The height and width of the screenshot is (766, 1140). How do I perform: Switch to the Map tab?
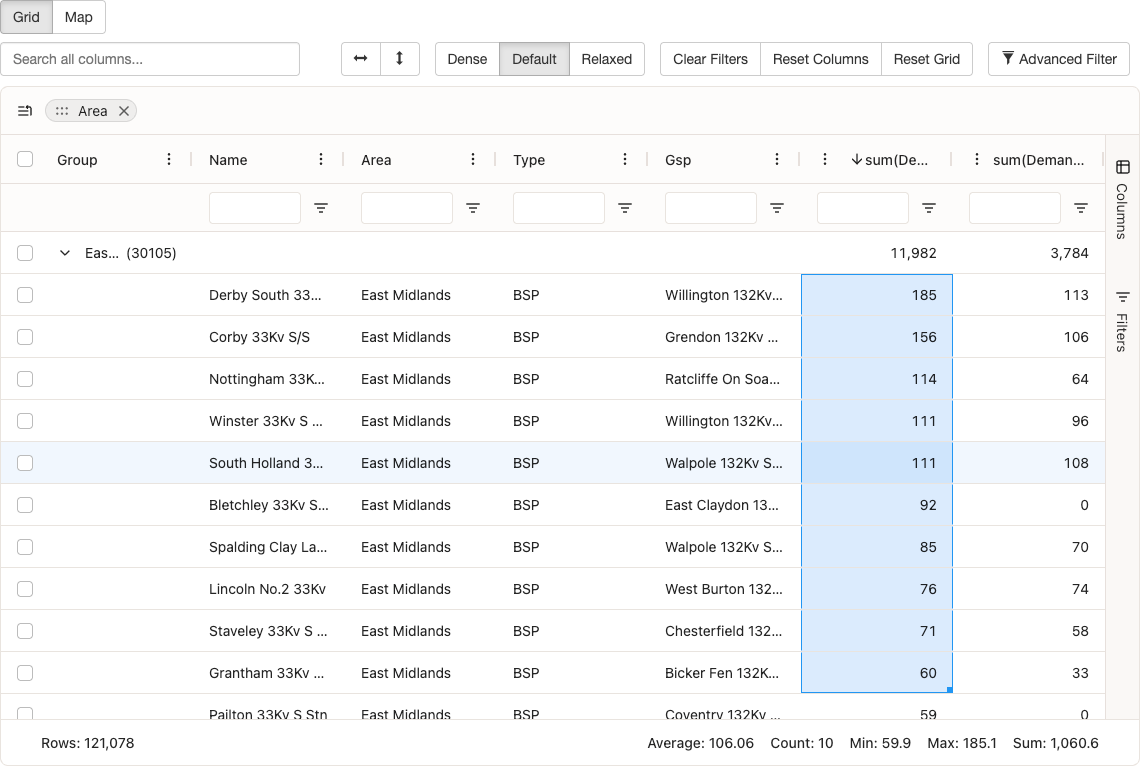(x=78, y=17)
